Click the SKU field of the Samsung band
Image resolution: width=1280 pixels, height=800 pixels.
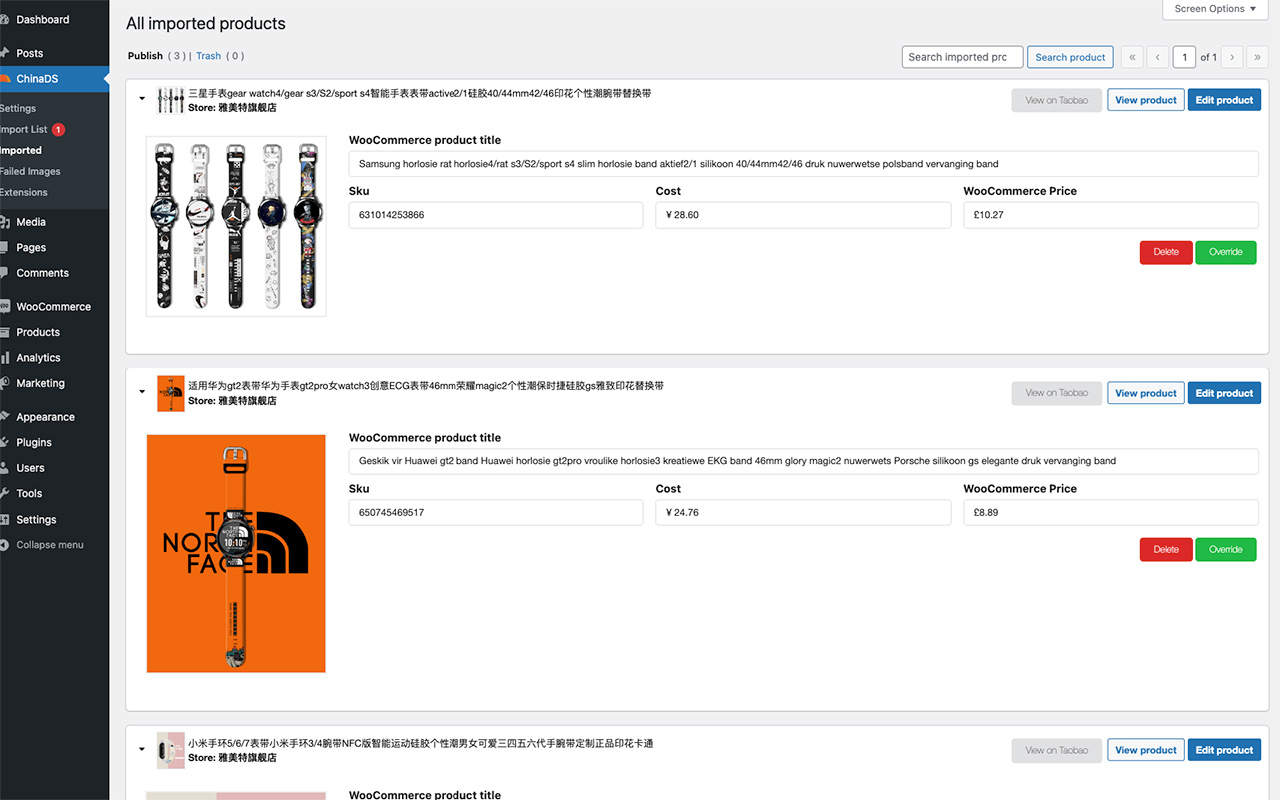pos(495,214)
